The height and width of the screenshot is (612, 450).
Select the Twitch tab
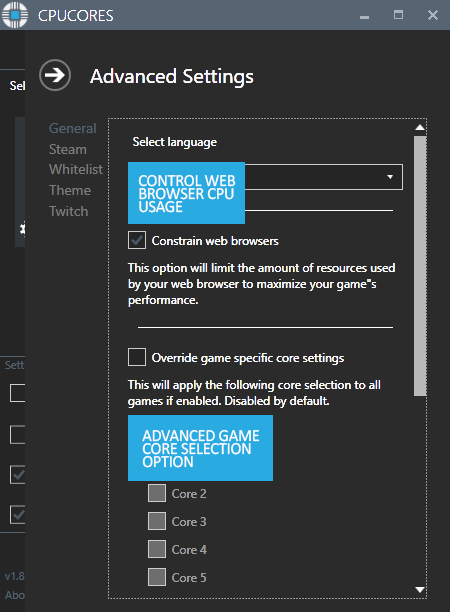pyautogui.click(x=69, y=211)
